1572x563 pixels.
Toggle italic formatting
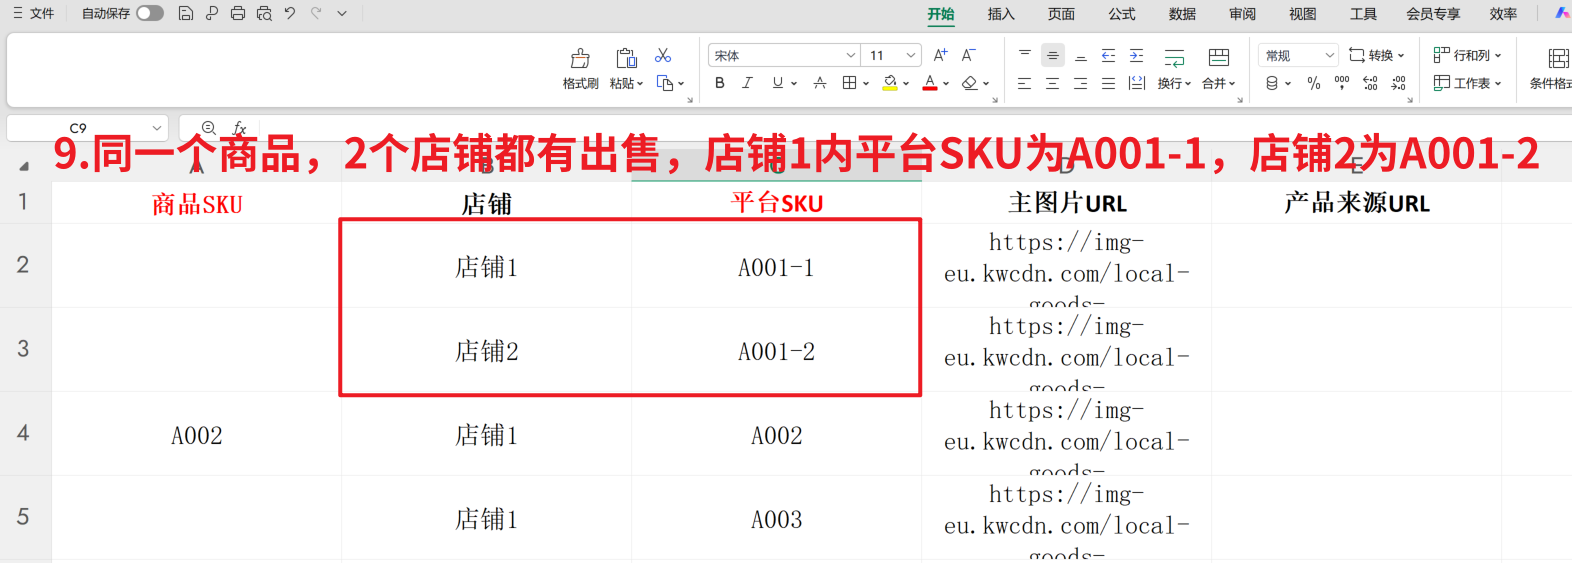(x=747, y=84)
